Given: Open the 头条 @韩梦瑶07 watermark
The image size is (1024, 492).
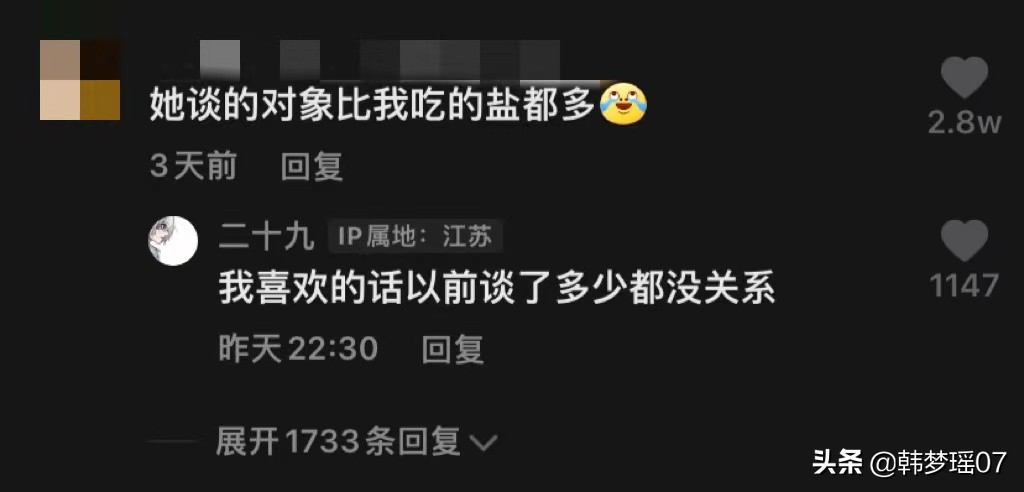Looking at the screenshot, I should tap(910, 463).
